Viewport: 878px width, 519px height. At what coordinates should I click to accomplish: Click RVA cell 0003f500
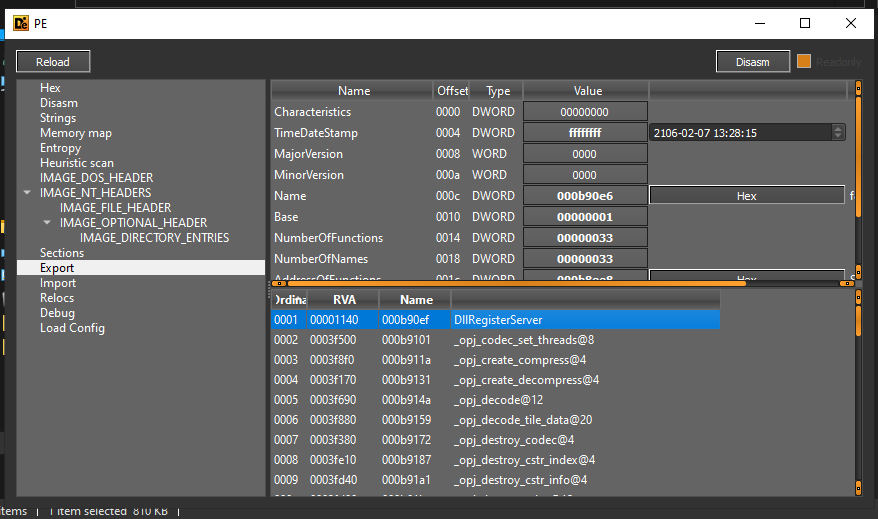[333, 340]
